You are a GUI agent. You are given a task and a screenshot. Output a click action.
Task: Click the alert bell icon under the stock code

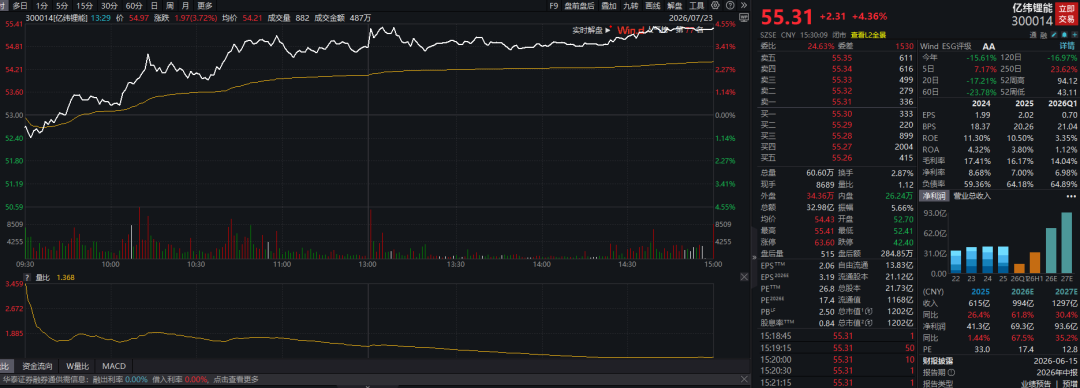1064,34
